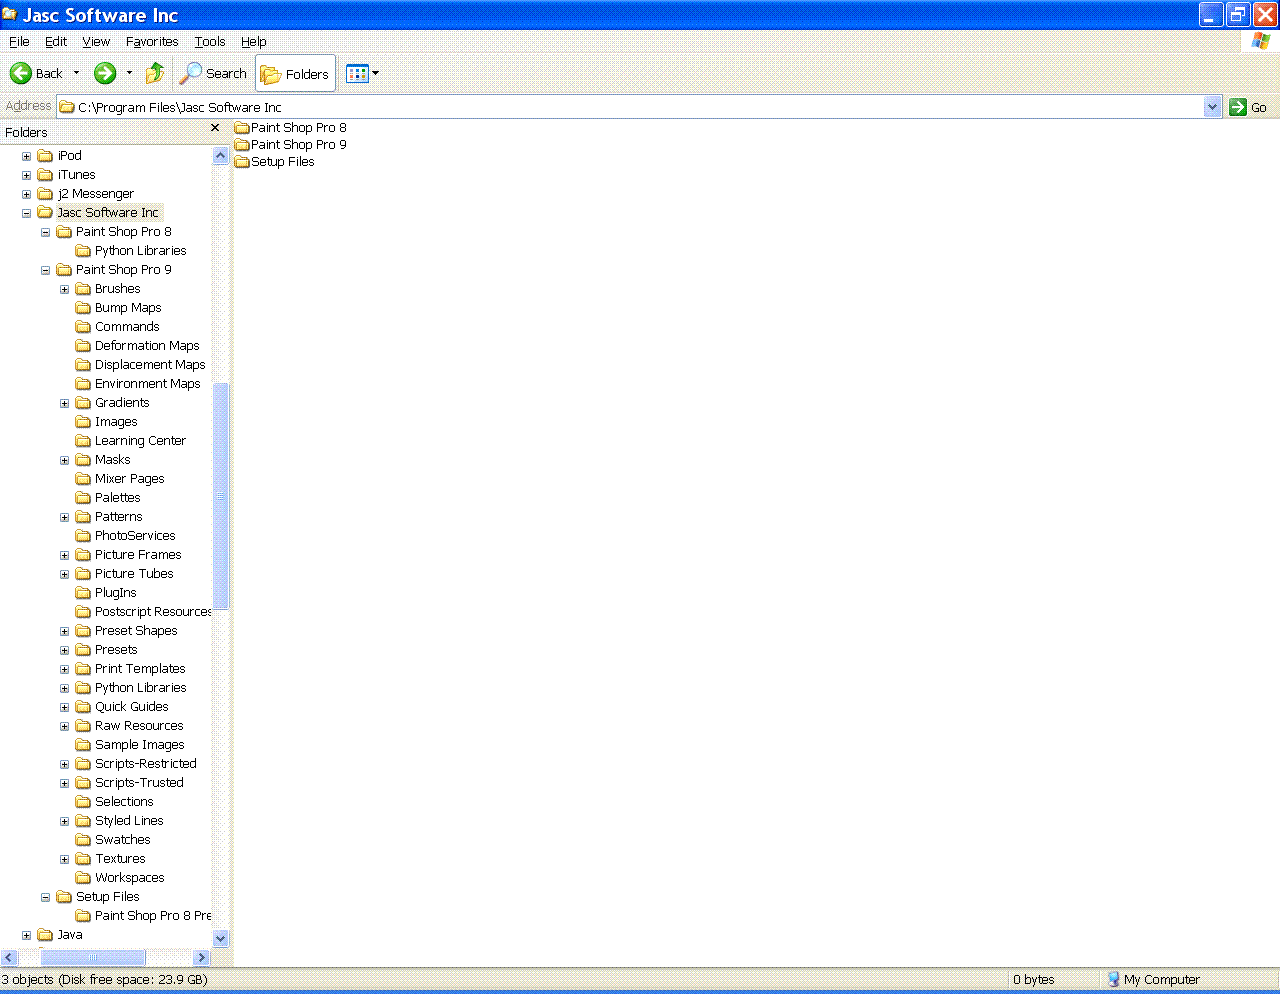Select Scripts-Trusted tree item
1280x994 pixels.
pyautogui.click(x=139, y=783)
